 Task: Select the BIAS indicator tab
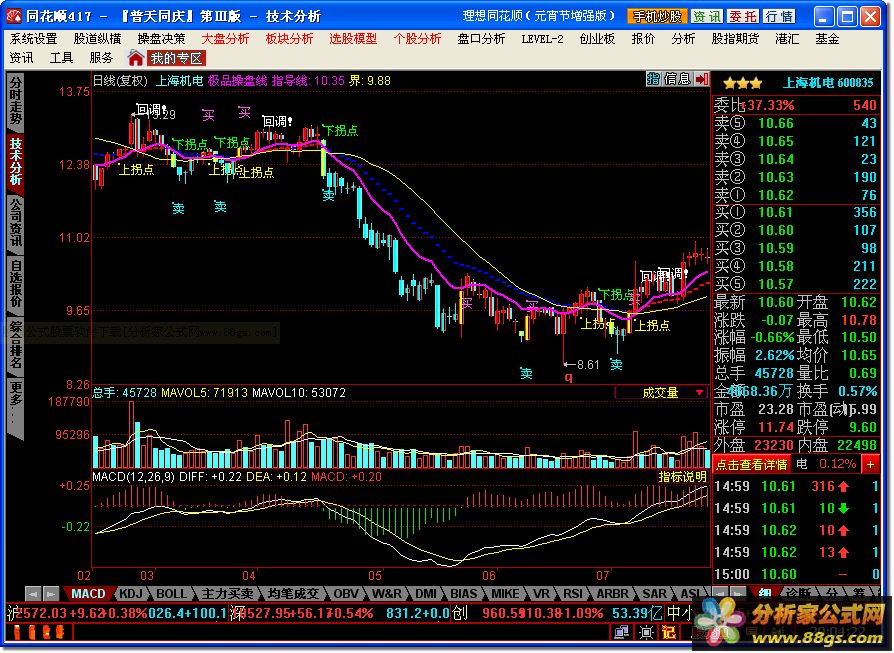(x=464, y=594)
